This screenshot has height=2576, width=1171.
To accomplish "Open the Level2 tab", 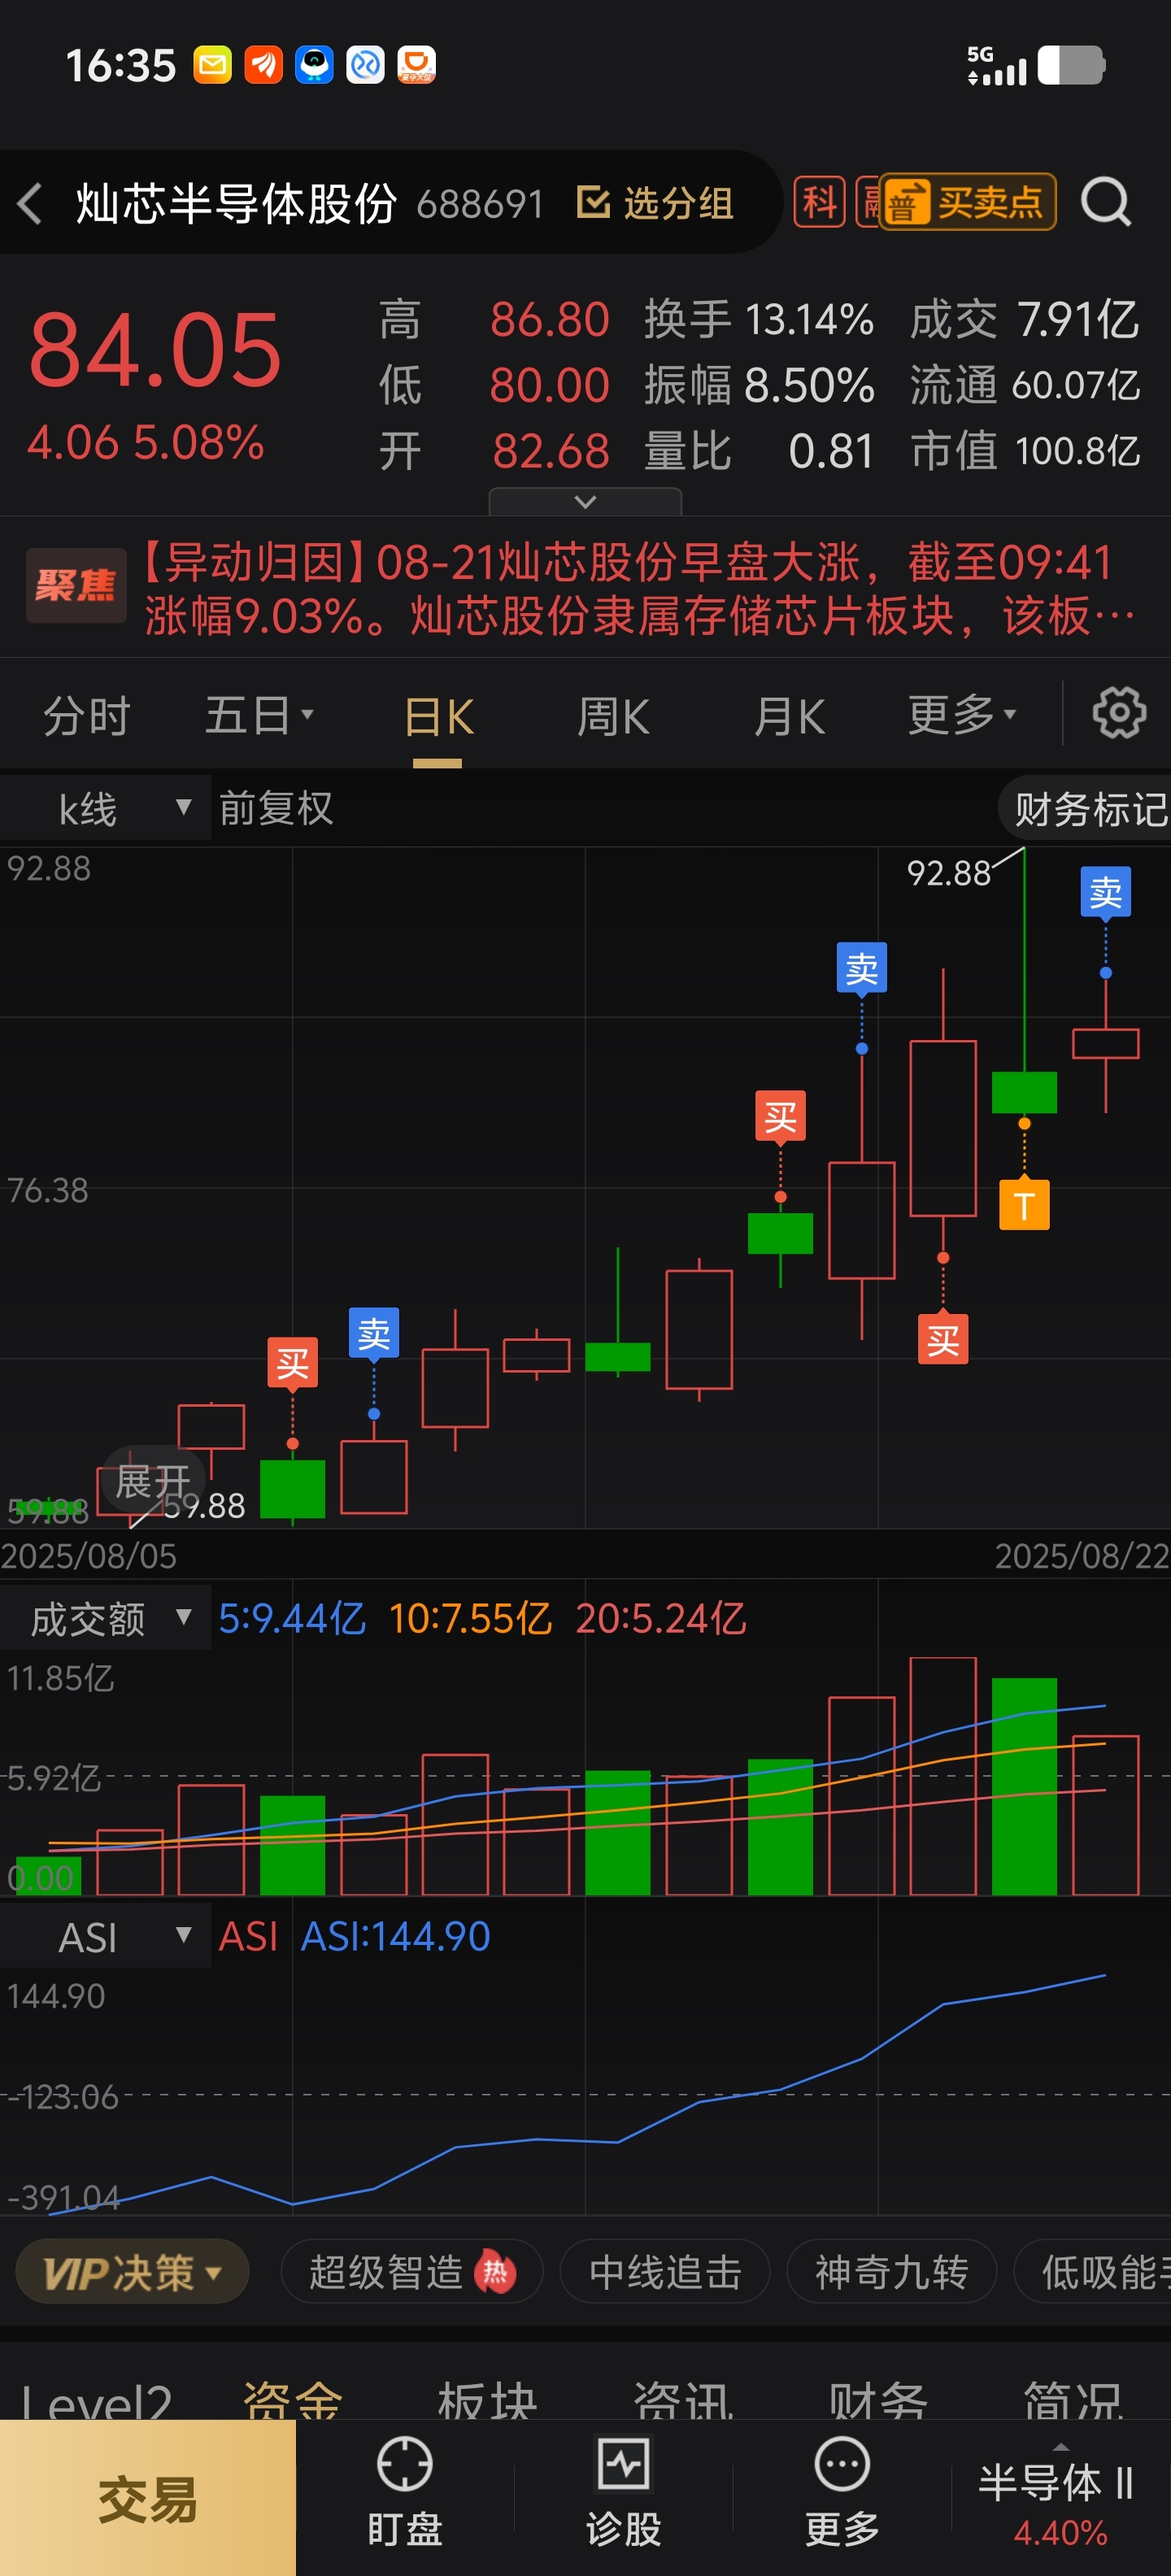I will coord(96,2402).
